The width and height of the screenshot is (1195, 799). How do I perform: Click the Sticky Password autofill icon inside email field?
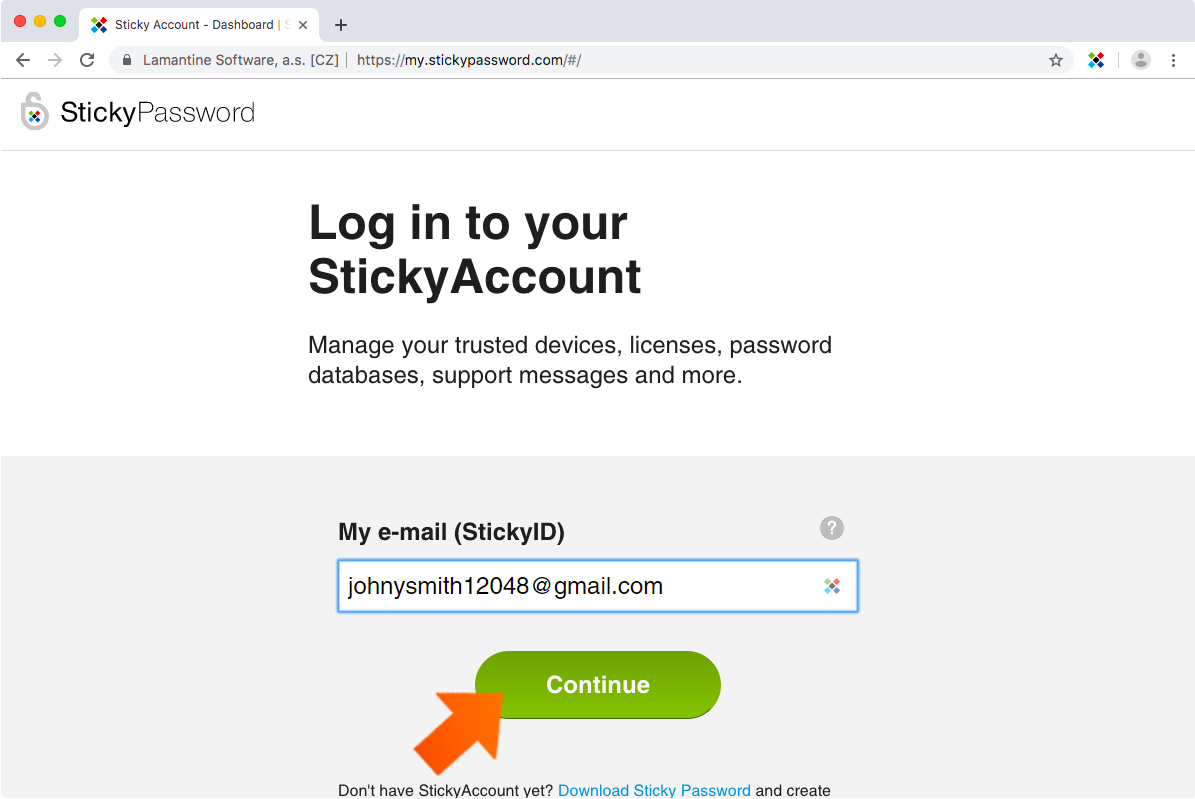(831, 586)
